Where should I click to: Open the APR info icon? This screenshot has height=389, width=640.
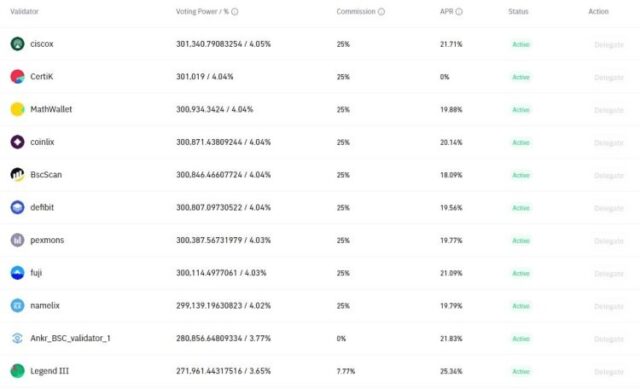pos(459,11)
